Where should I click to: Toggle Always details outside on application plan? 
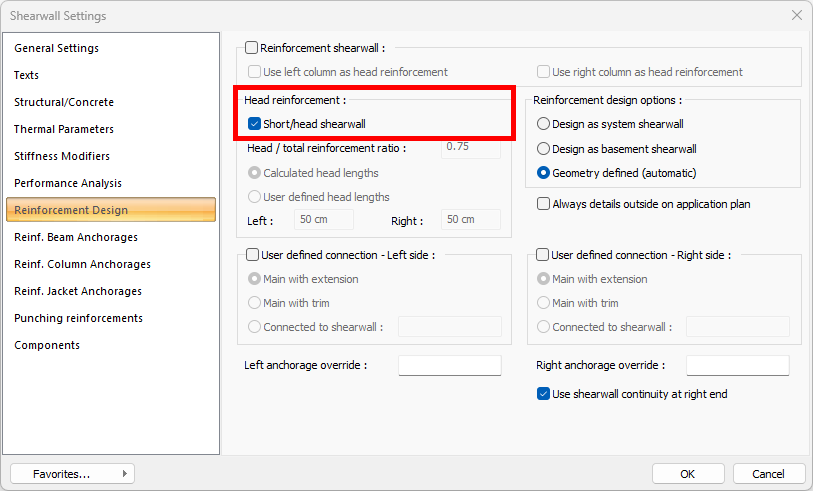click(544, 204)
